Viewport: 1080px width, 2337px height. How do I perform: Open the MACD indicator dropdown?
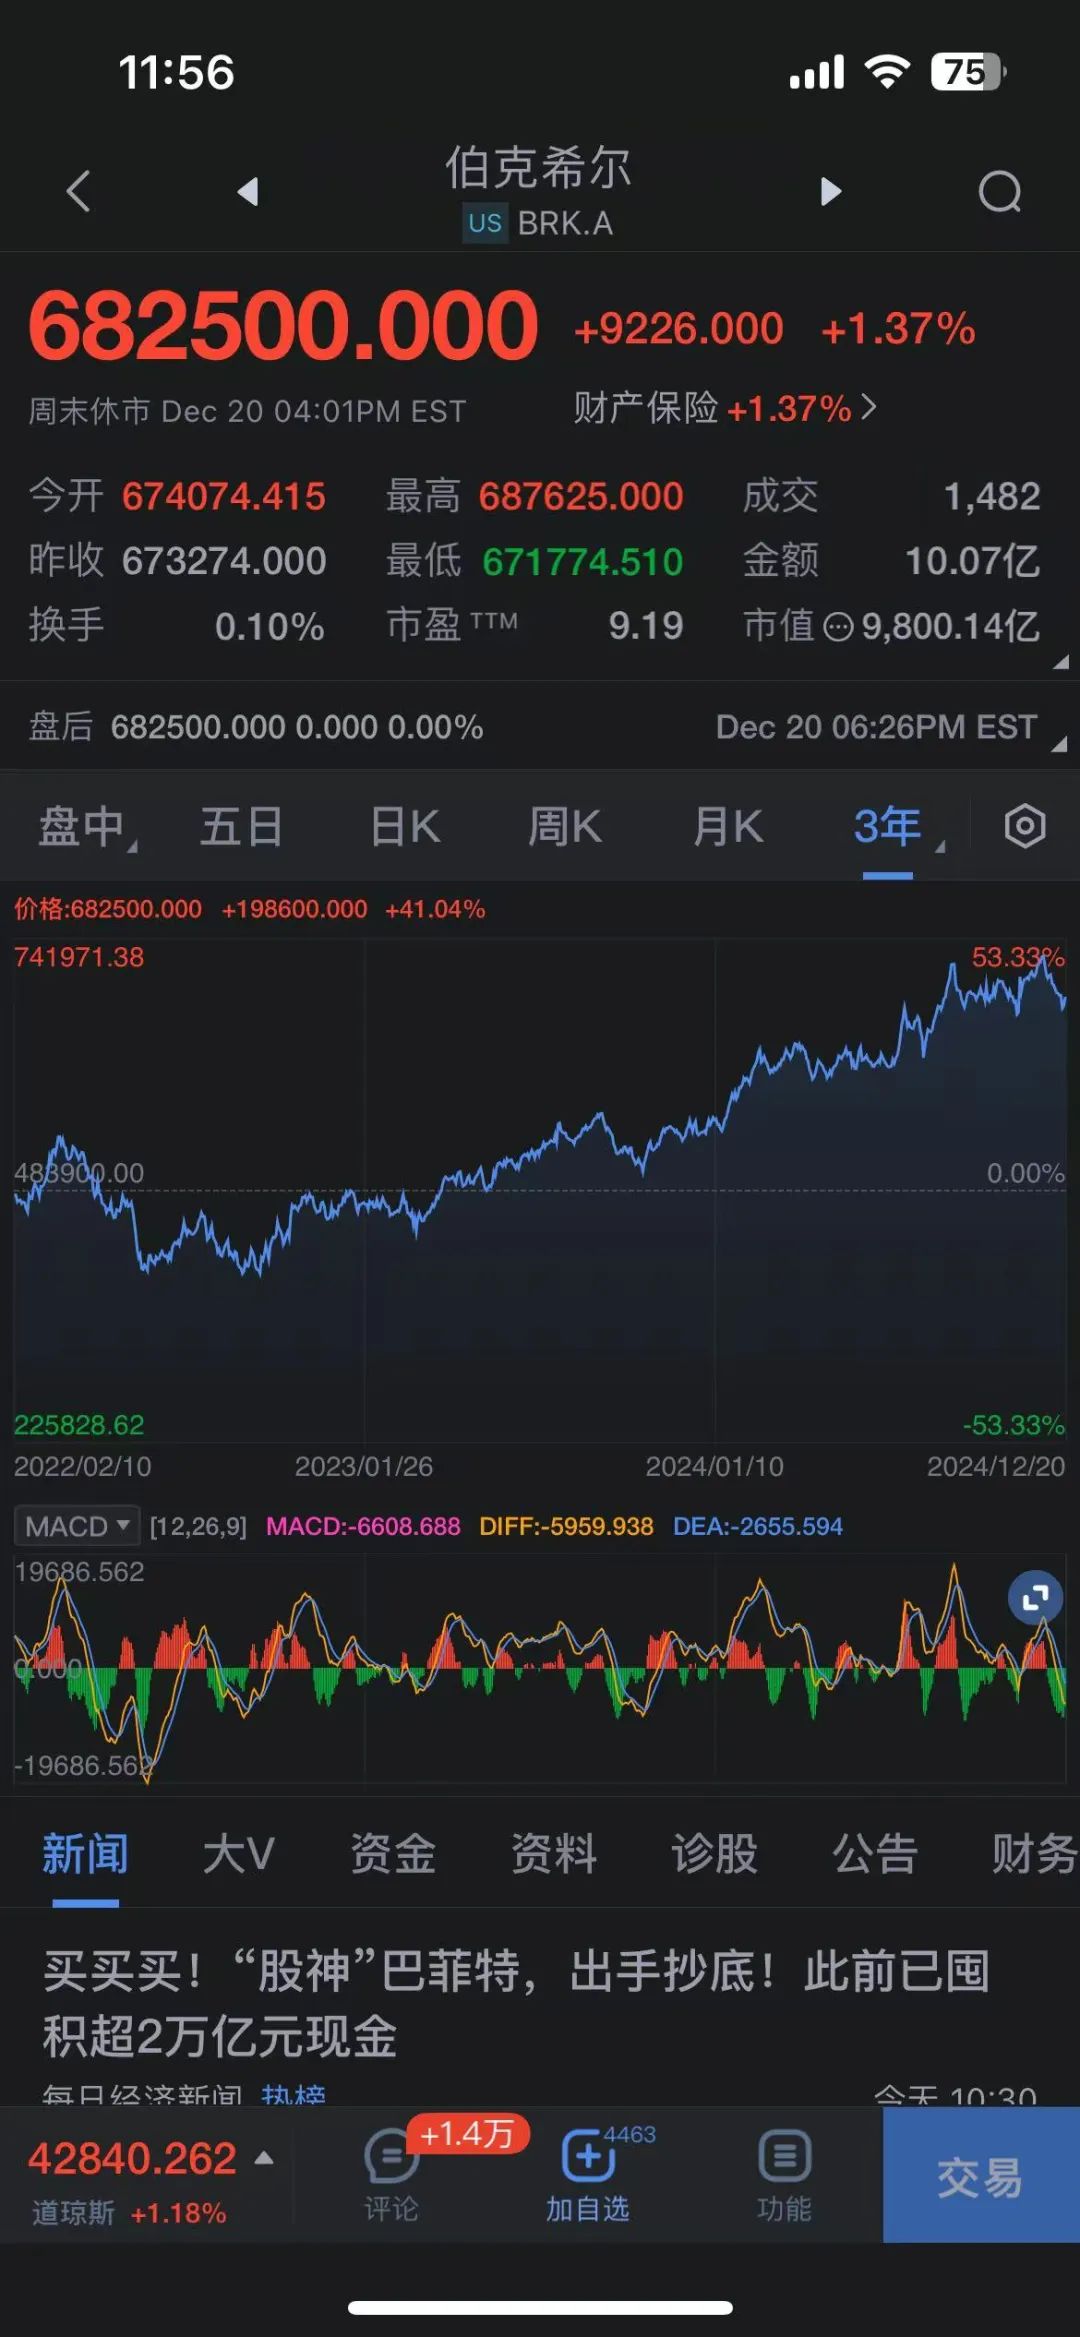(x=77, y=1526)
